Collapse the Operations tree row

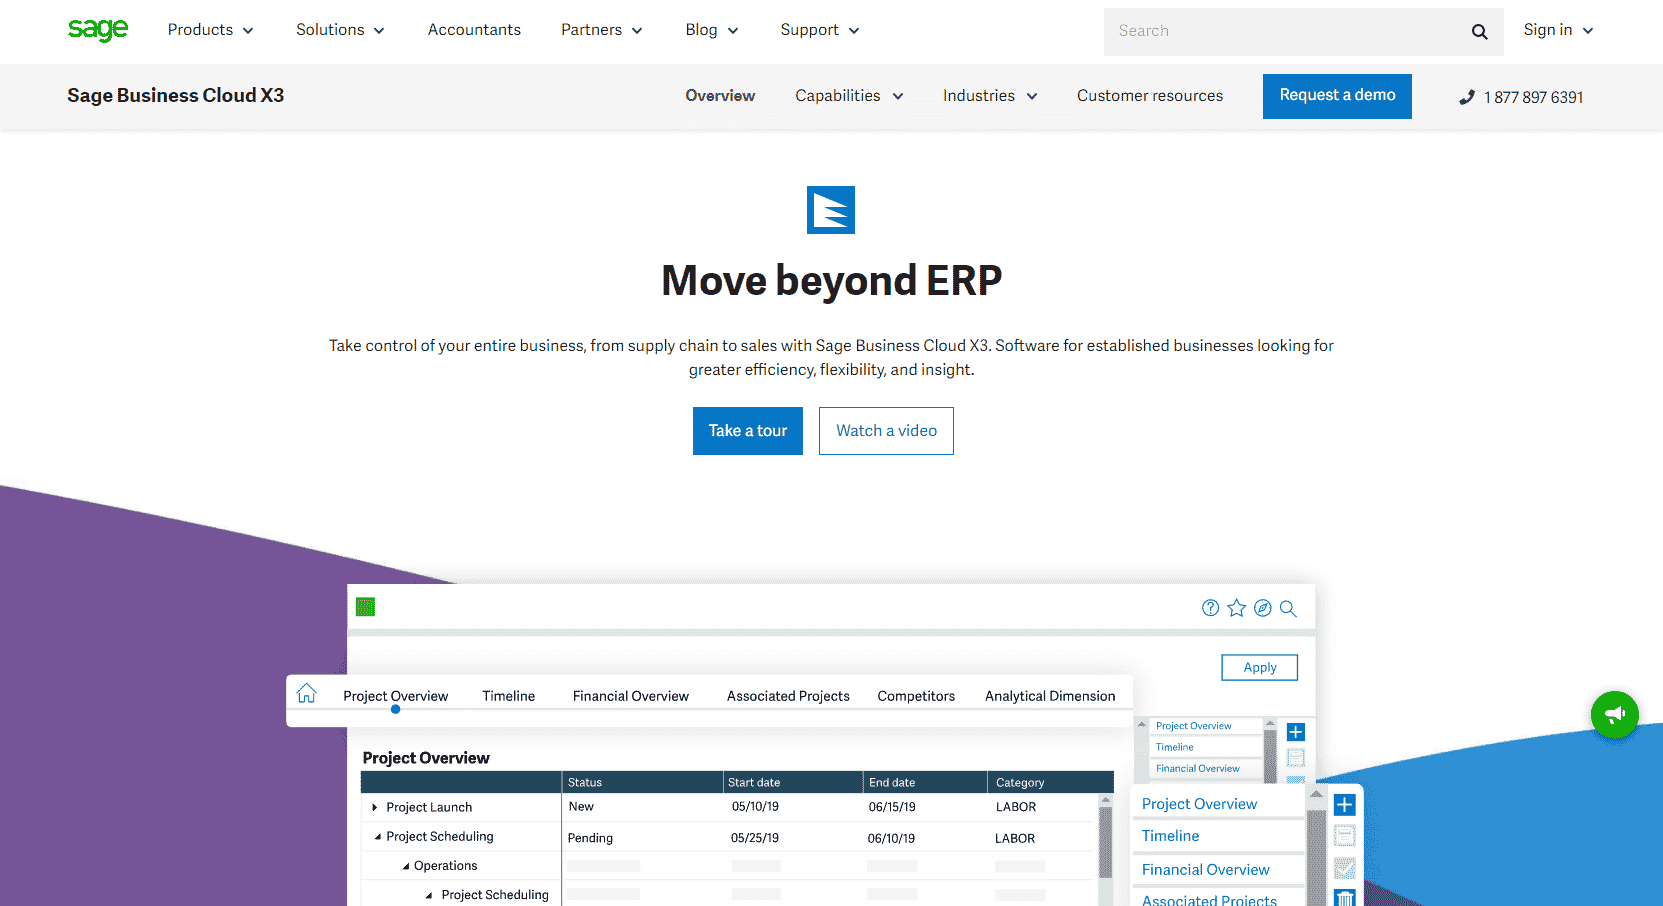pyautogui.click(x=406, y=866)
